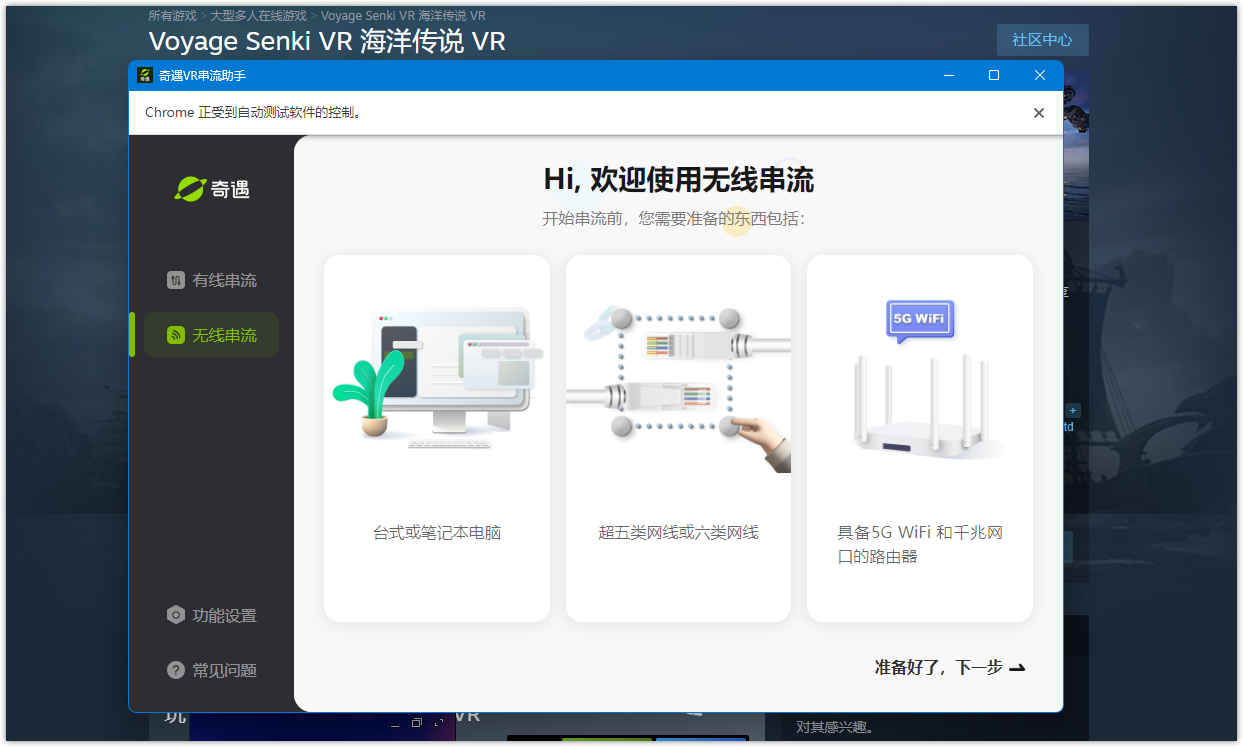This screenshot has height=747, width=1243.
Task: Click the 功能设置 hexagon gear icon
Action: [x=176, y=615]
